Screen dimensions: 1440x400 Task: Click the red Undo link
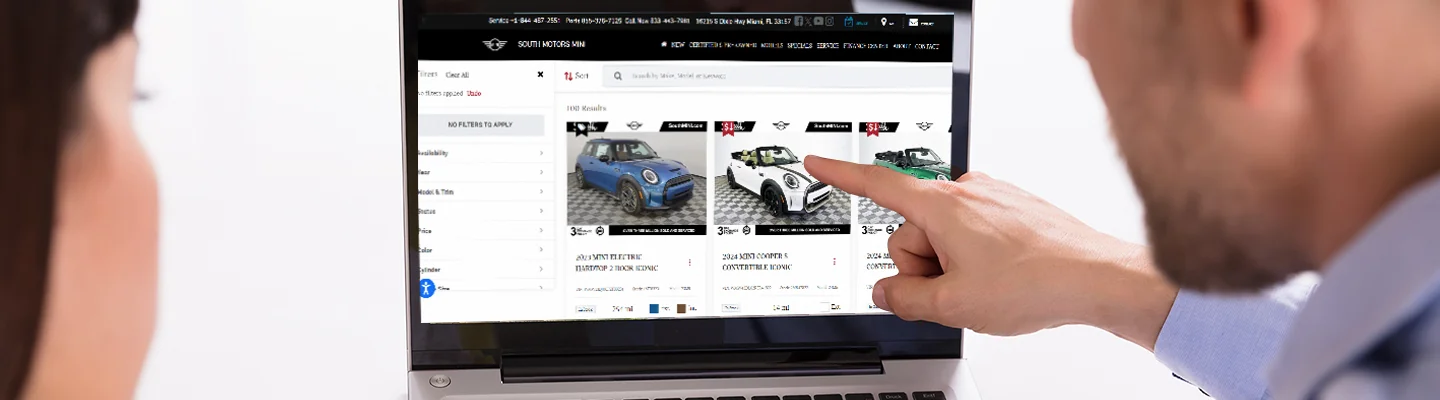[x=474, y=93]
